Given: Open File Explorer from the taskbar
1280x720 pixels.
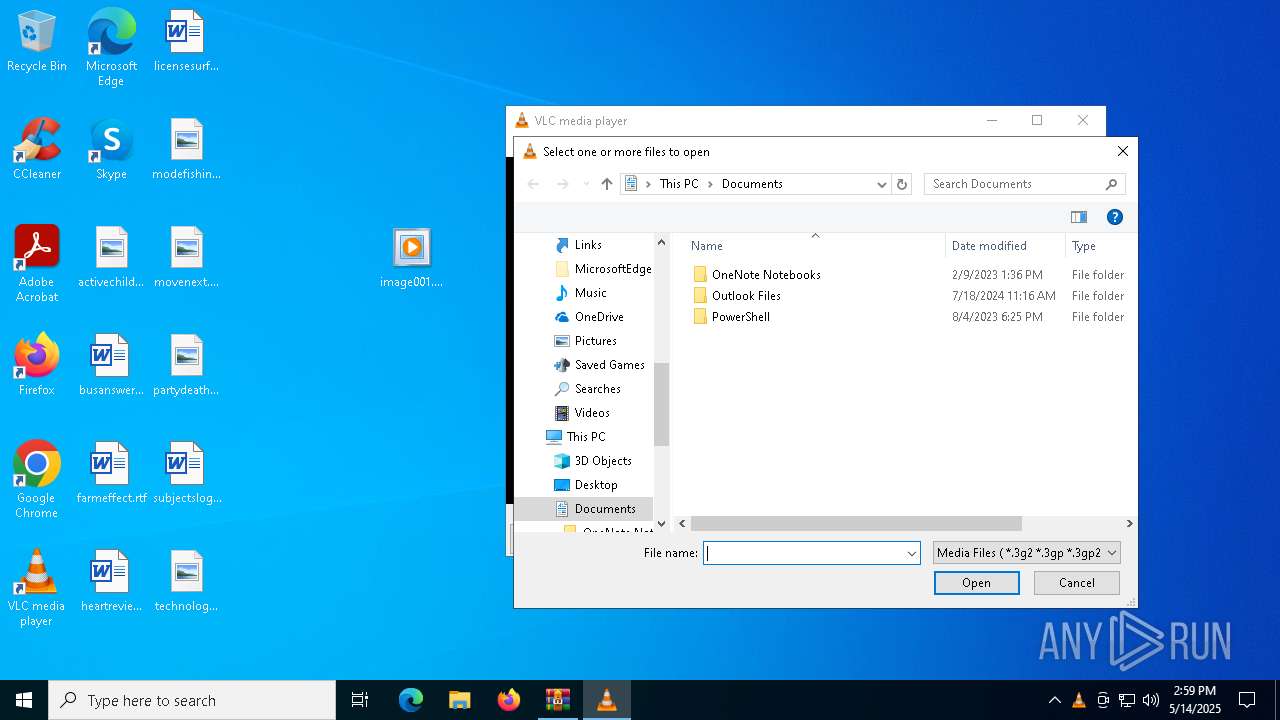Looking at the screenshot, I should click(x=460, y=700).
